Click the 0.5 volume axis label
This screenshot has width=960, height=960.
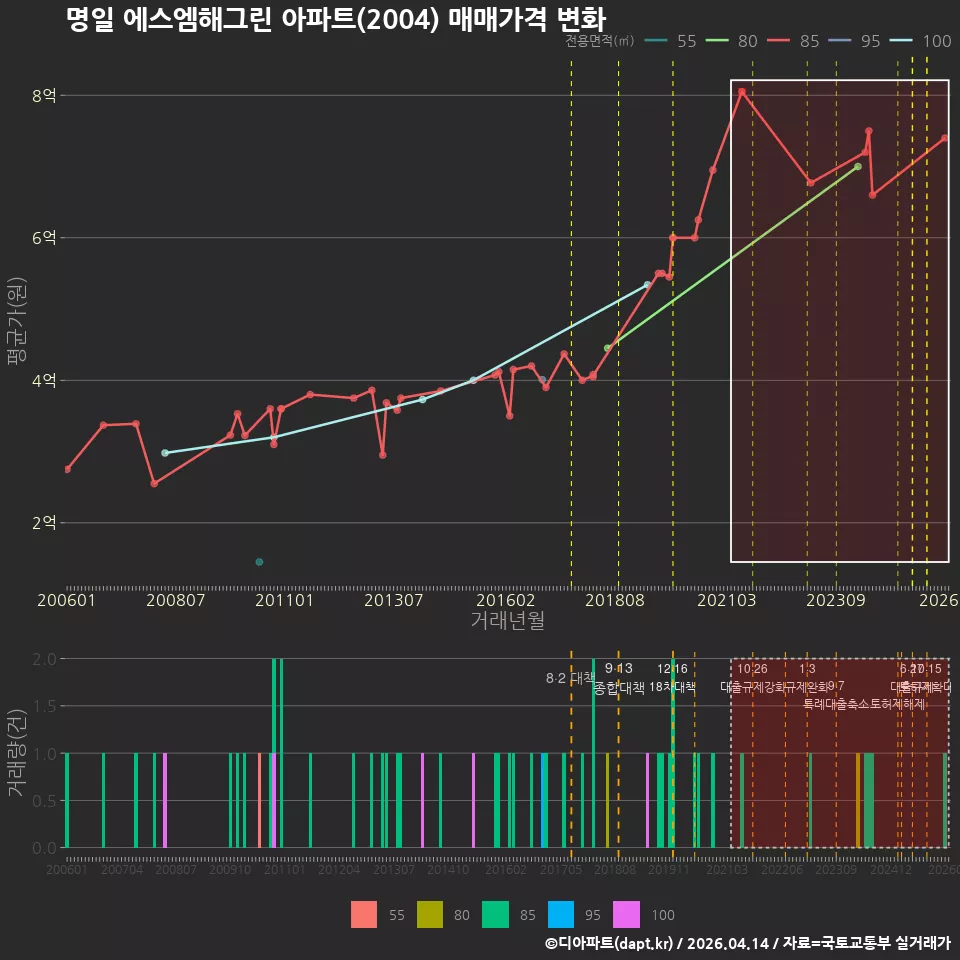coord(44,801)
